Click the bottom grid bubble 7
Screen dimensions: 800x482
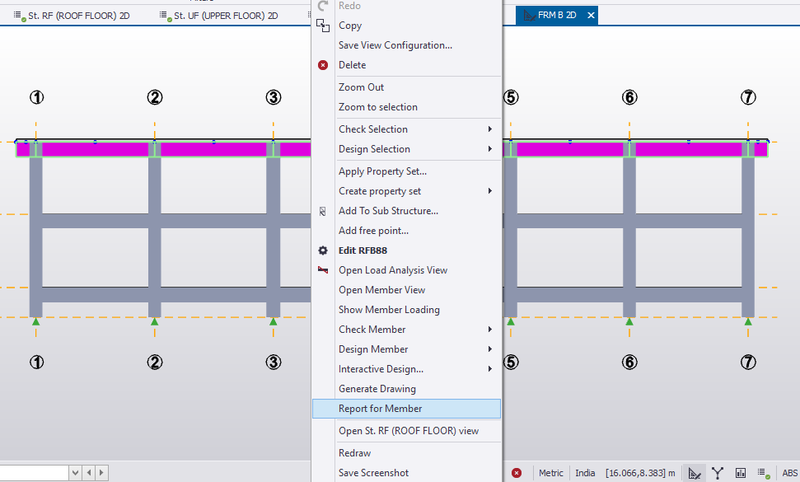(748, 362)
